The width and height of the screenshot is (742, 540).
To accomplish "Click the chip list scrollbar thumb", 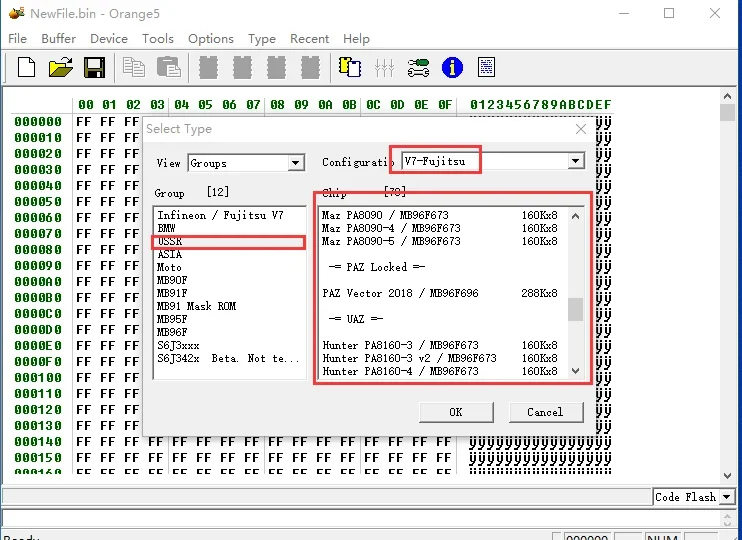I will point(575,310).
